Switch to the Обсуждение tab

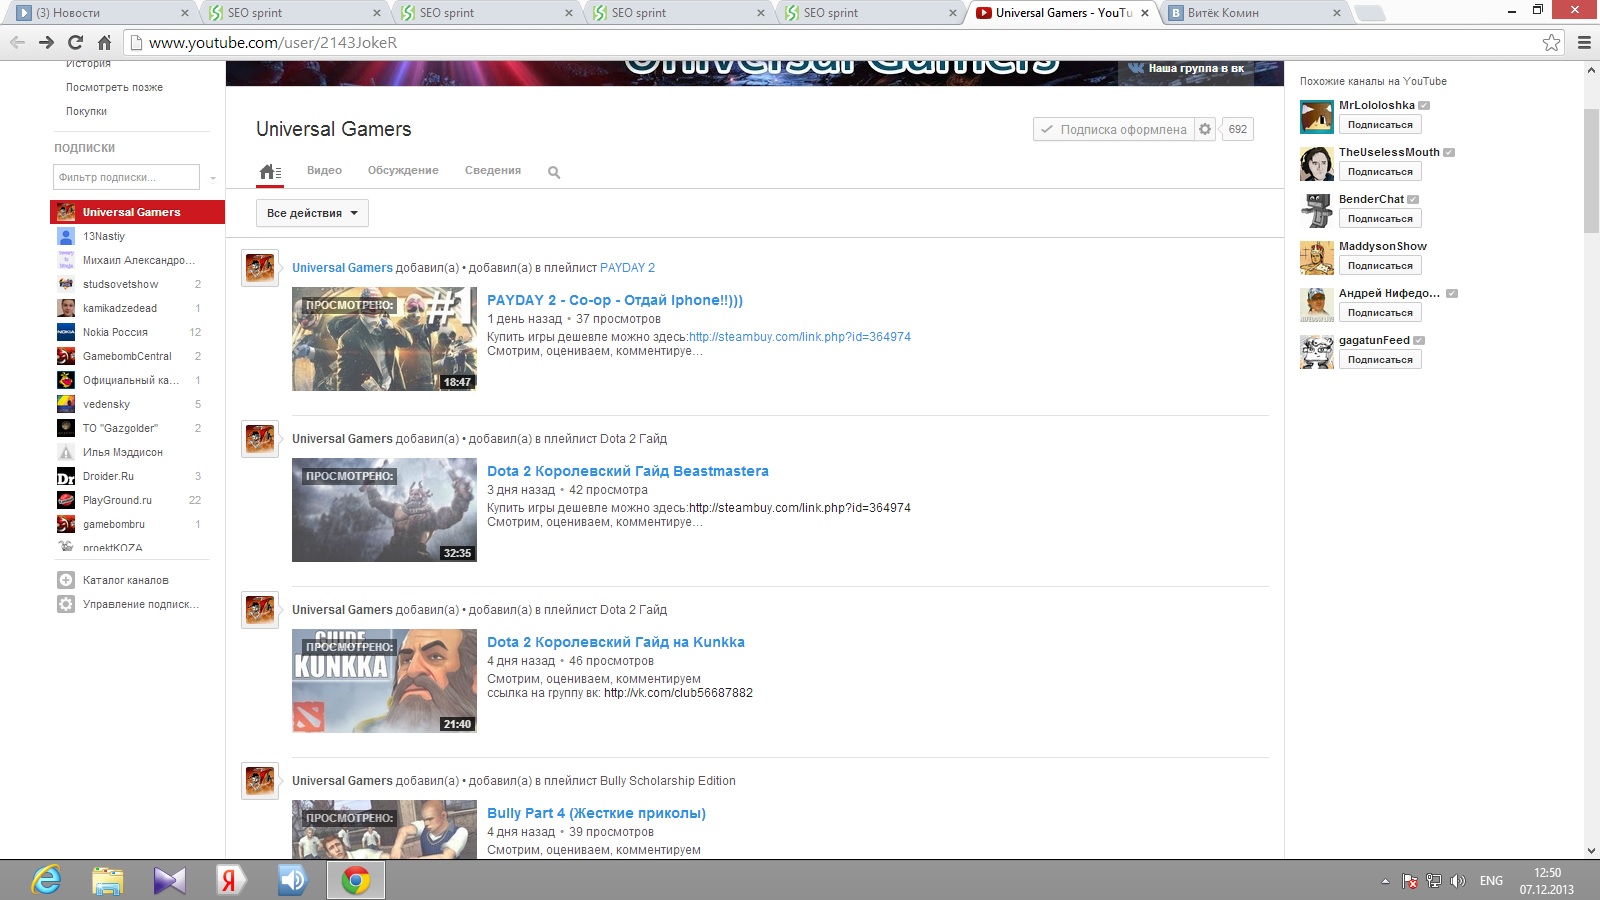[x=403, y=170]
